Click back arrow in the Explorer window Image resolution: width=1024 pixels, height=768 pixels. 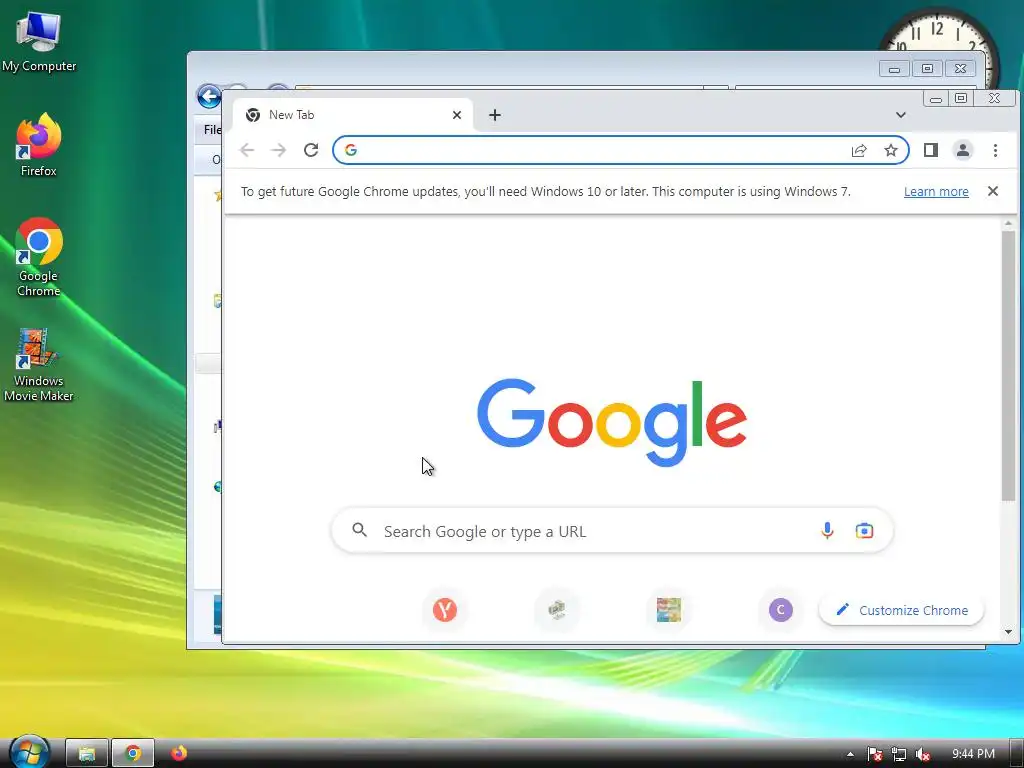click(209, 97)
